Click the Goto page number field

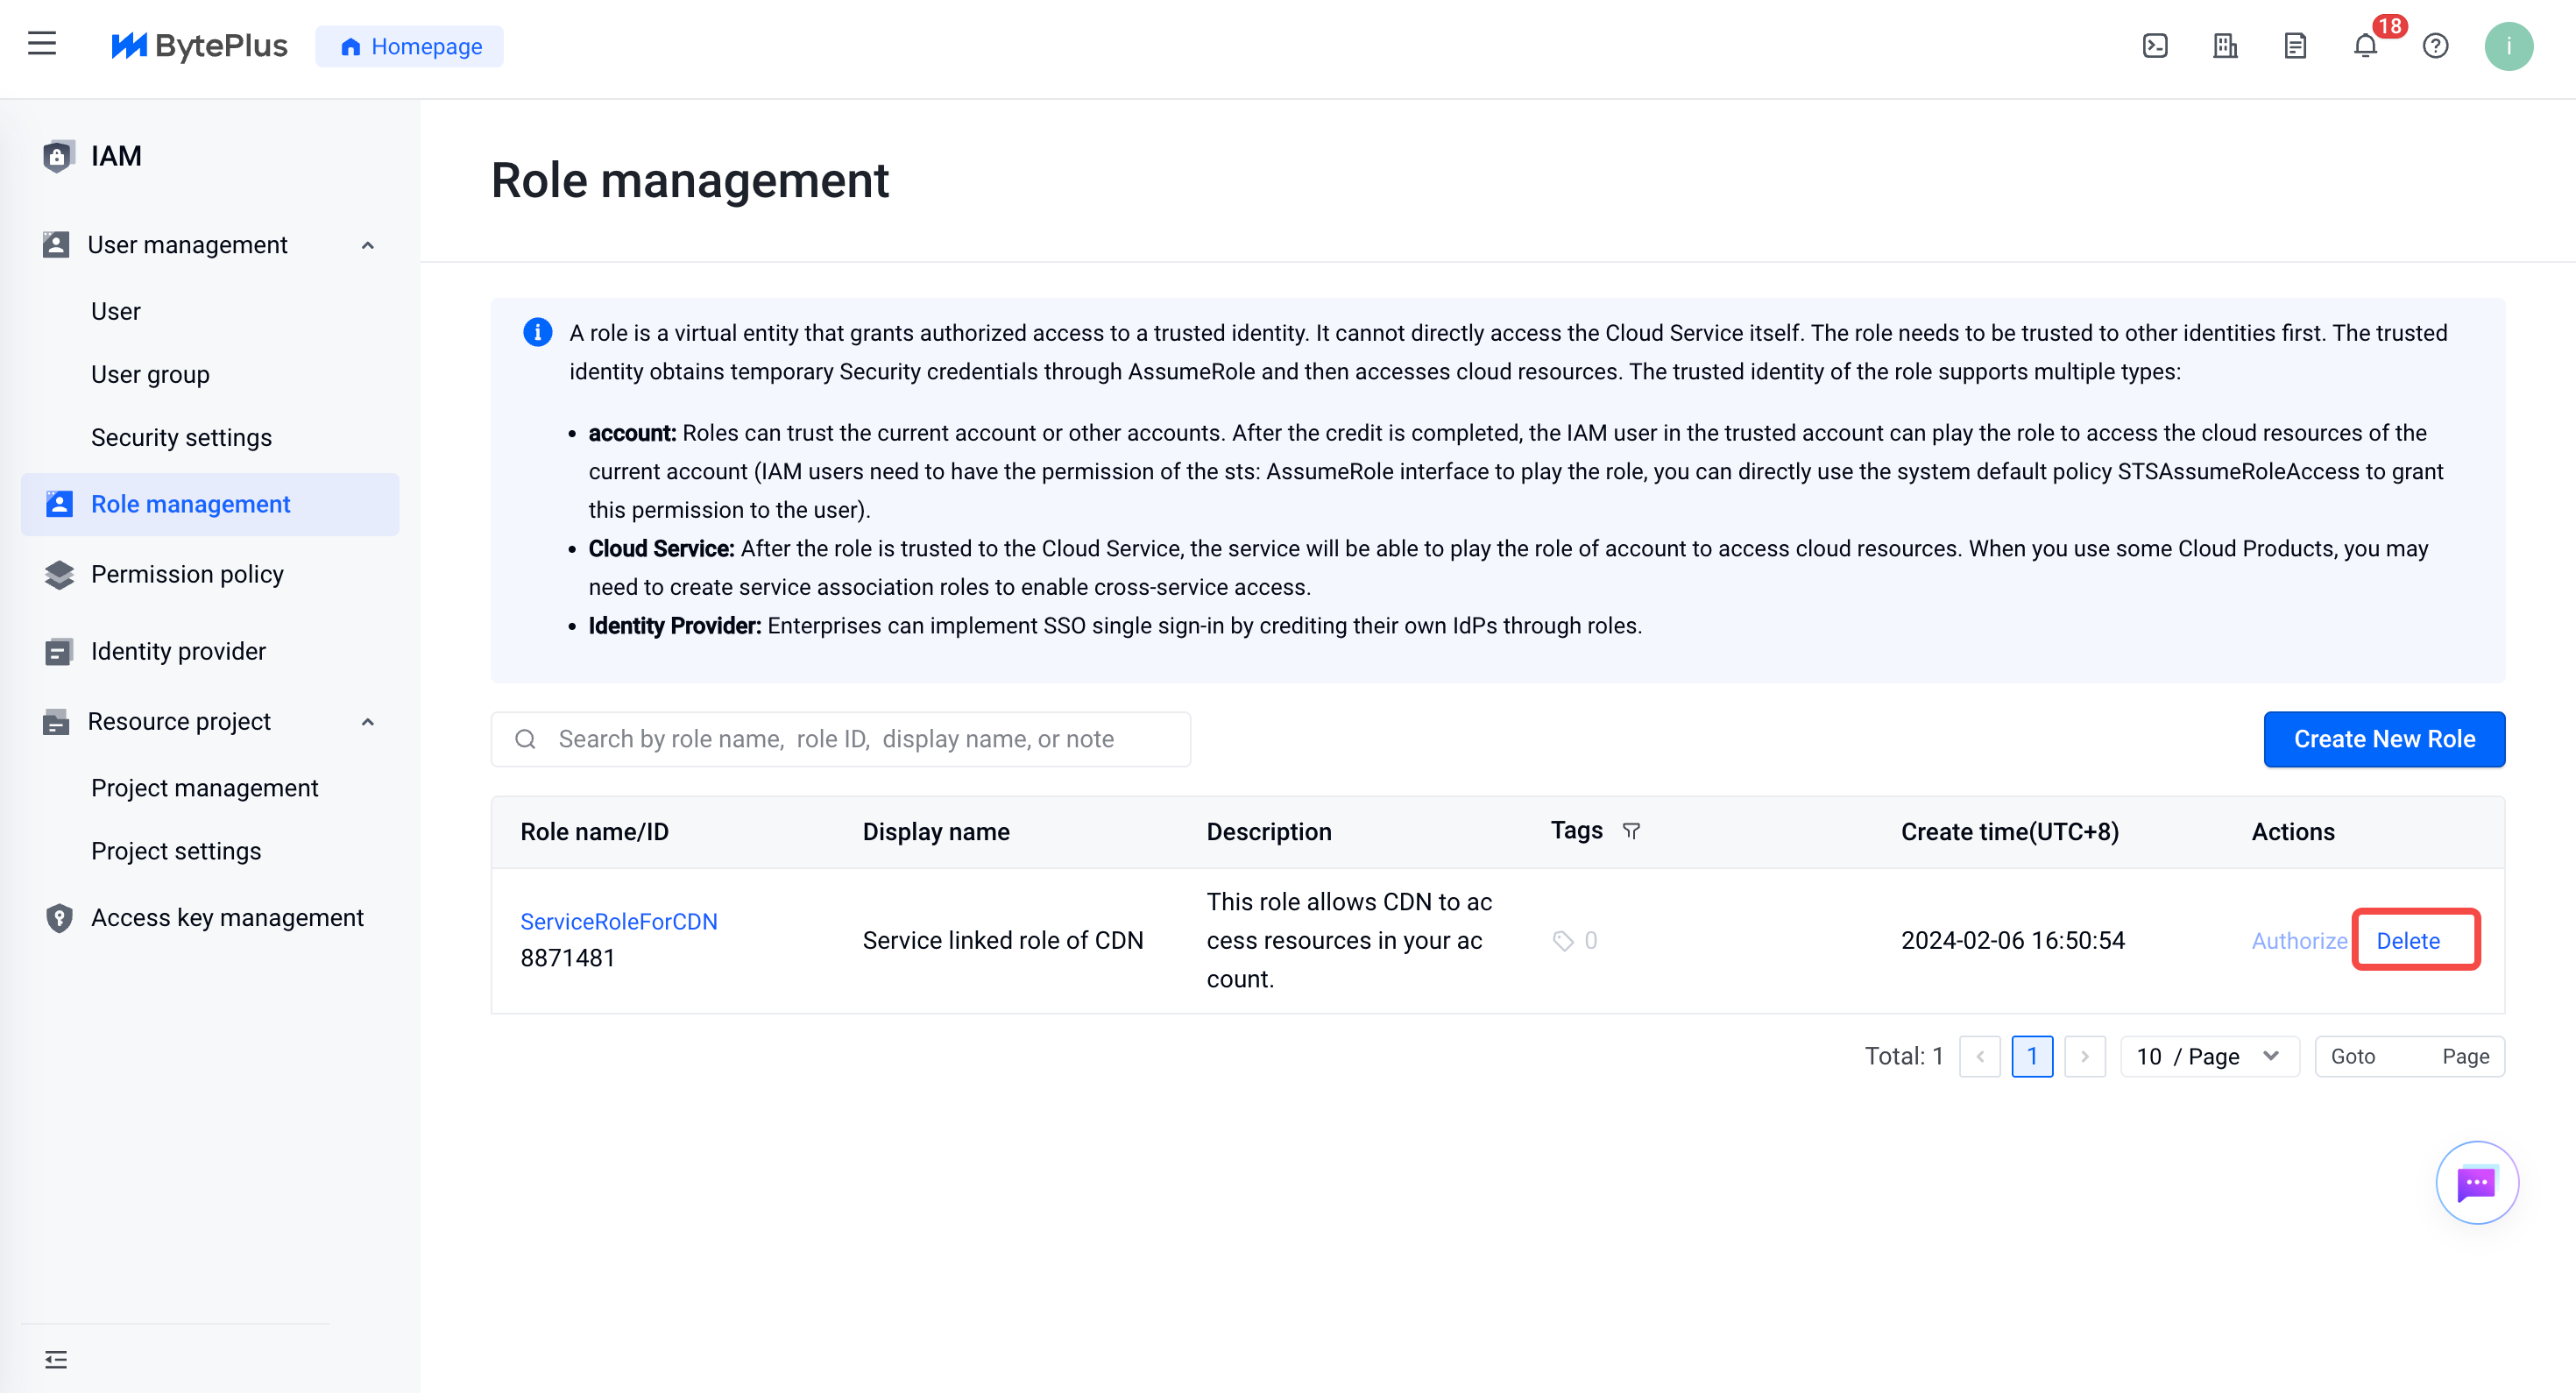2408,1056
